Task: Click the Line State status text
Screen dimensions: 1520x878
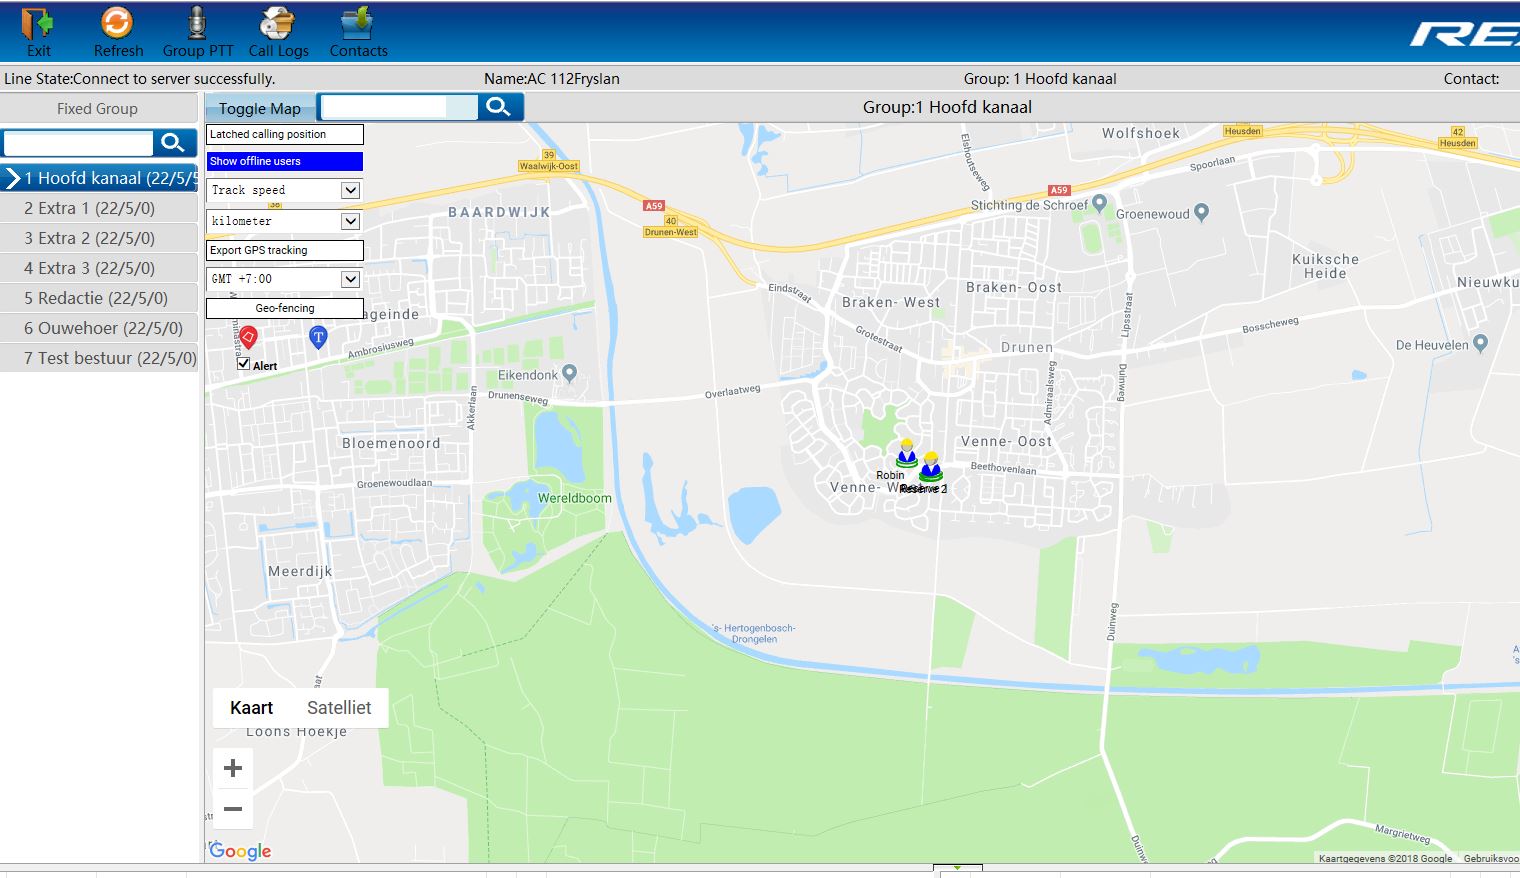Action: tap(140, 78)
